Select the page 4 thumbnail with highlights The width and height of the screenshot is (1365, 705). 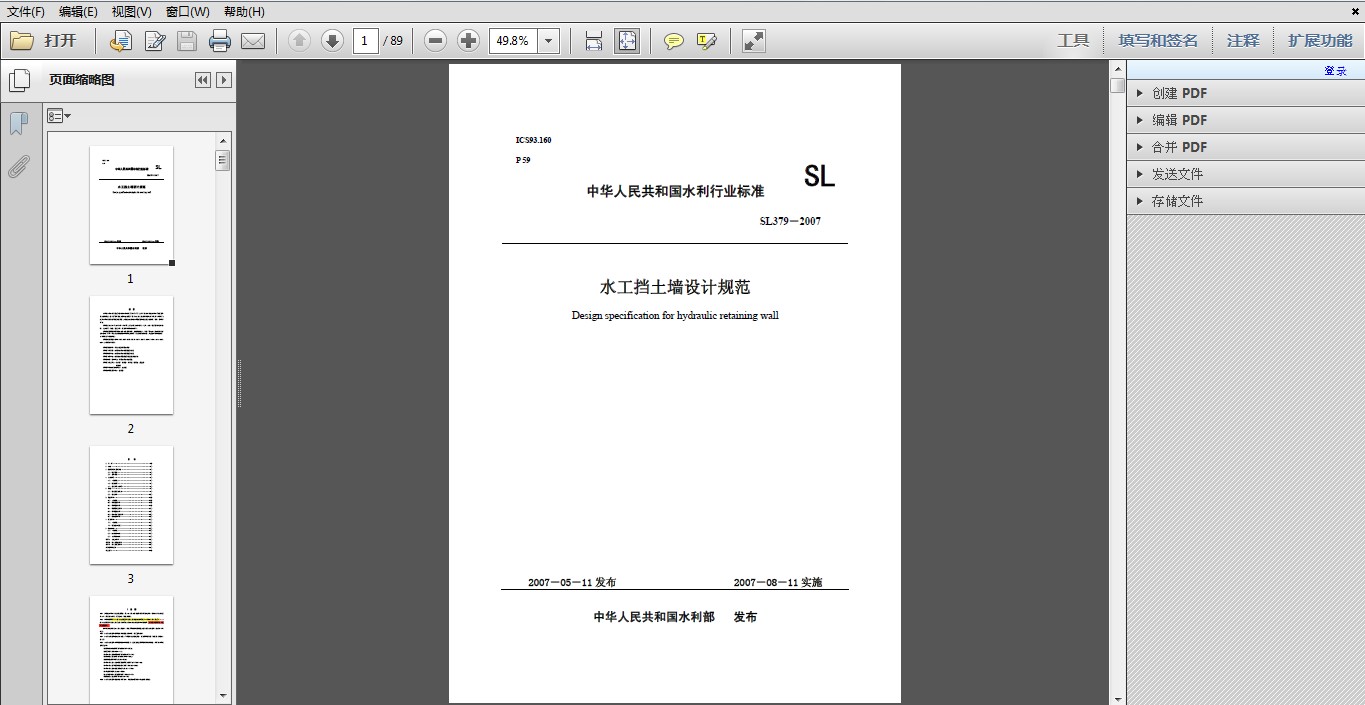131,650
